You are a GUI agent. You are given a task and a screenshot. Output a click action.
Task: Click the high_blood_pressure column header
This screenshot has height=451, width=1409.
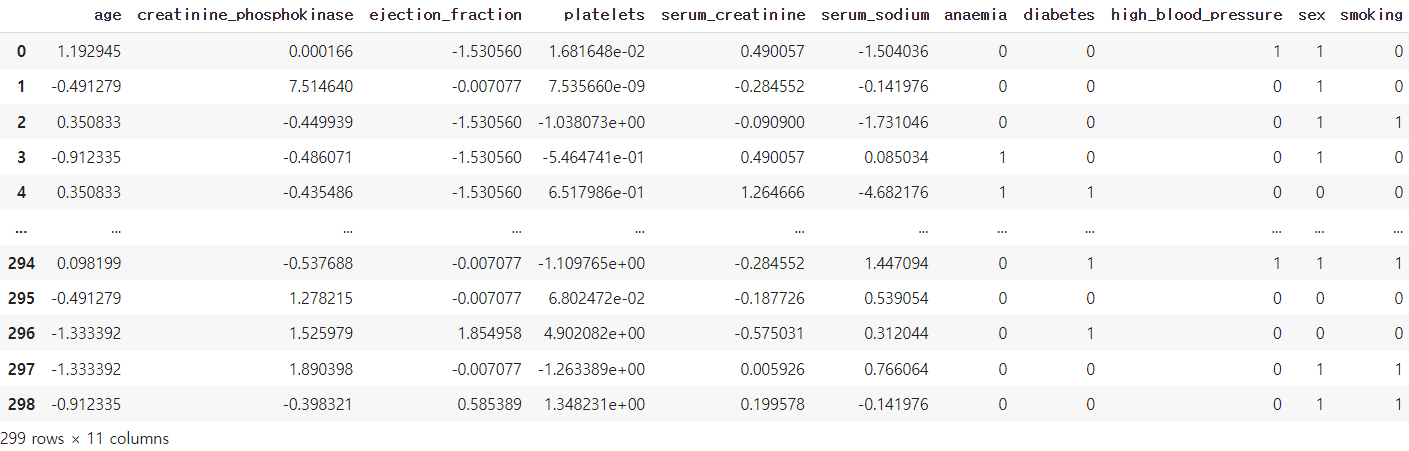[1196, 15]
